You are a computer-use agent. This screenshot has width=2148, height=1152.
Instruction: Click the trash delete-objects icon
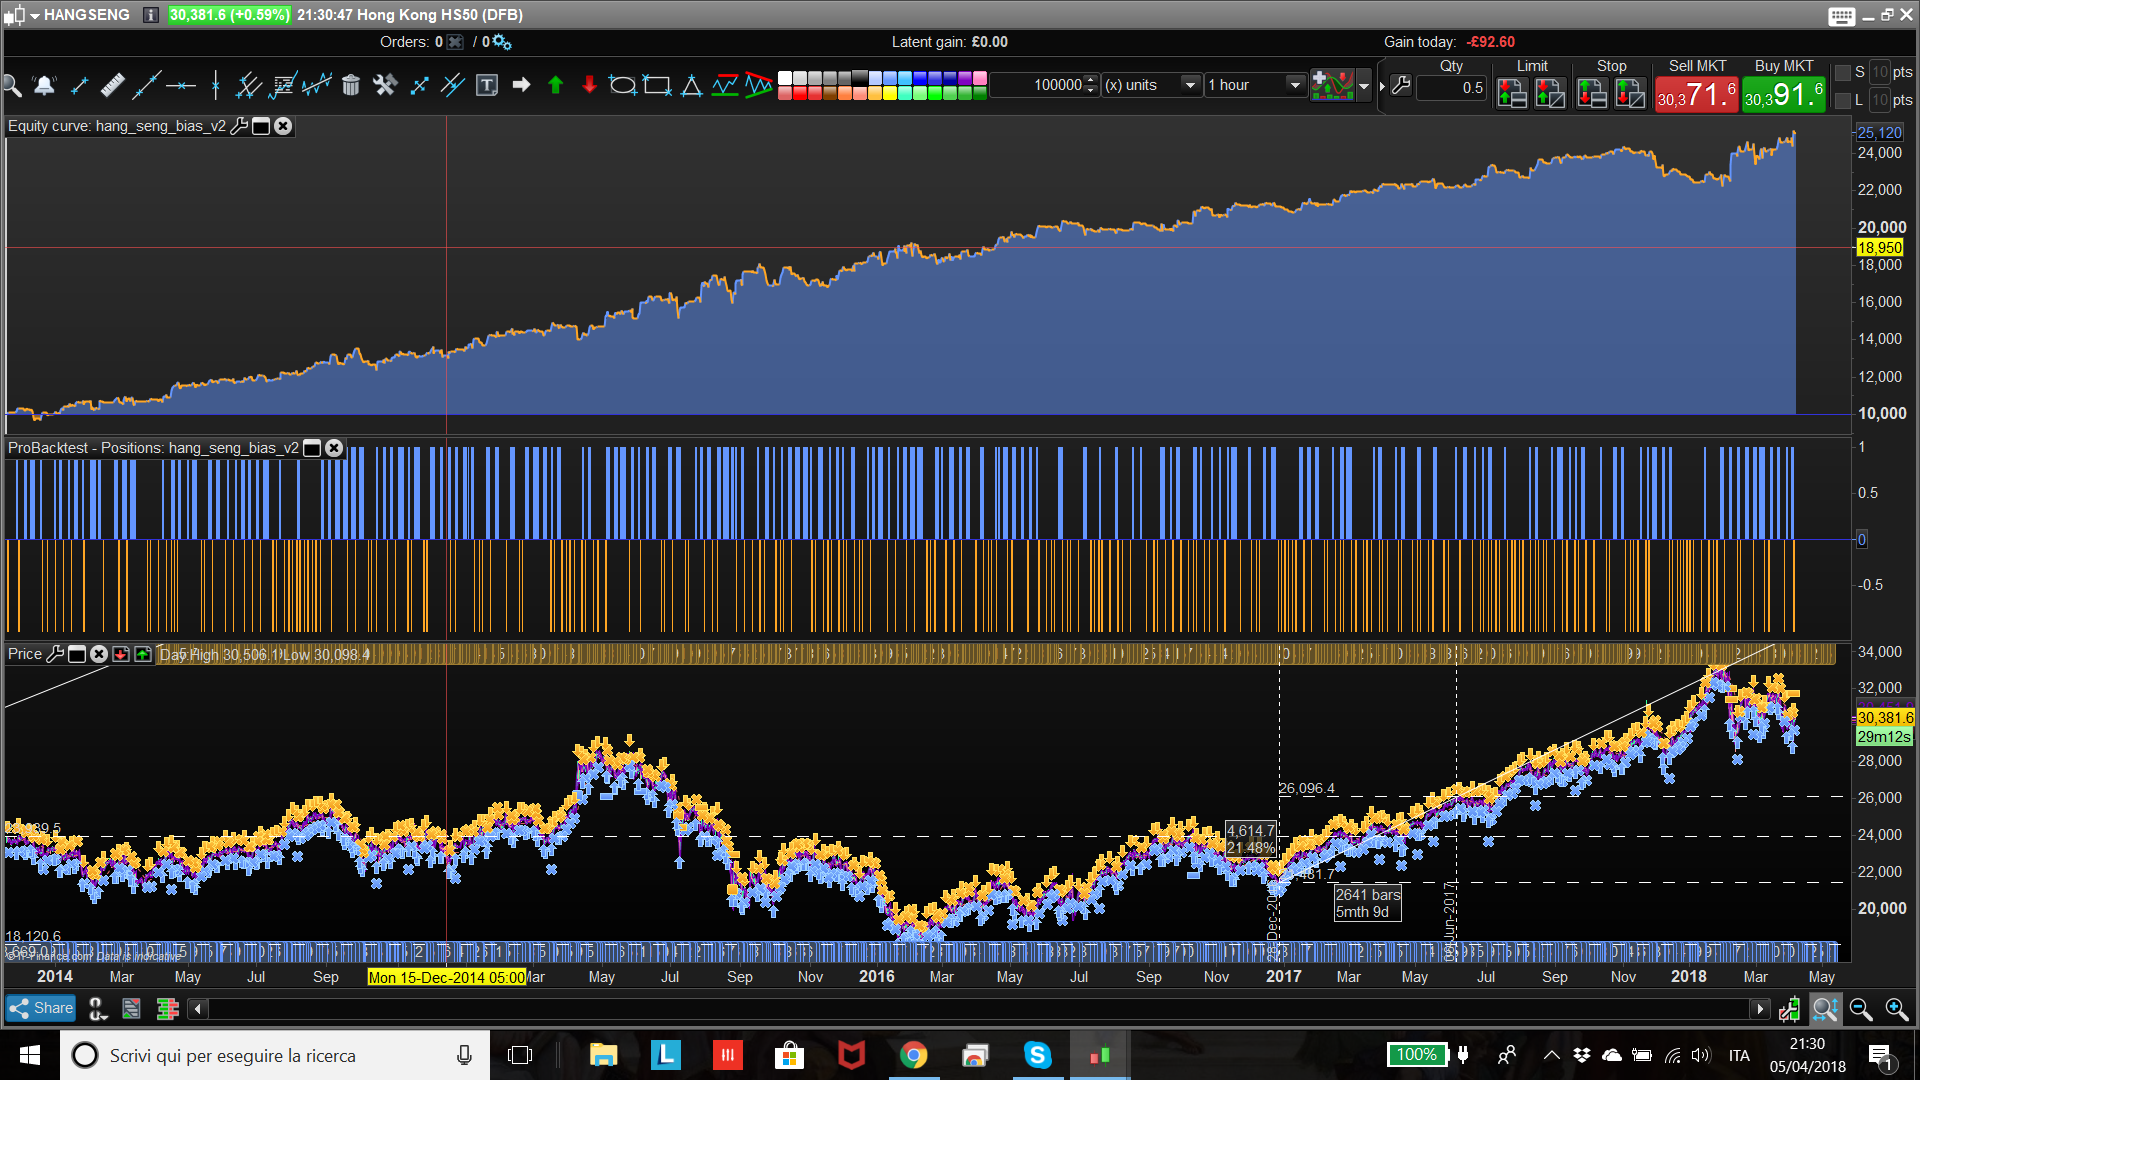(x=350, y=86)
